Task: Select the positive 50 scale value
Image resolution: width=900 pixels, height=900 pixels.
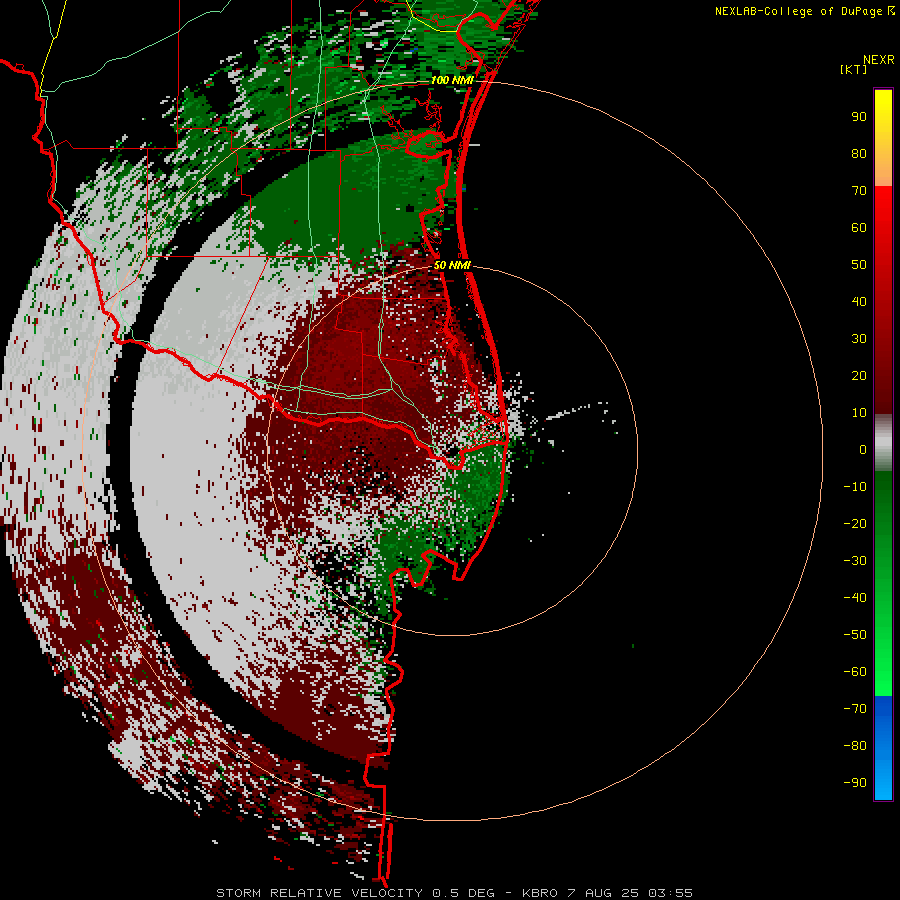Action: tap(859, 265)
